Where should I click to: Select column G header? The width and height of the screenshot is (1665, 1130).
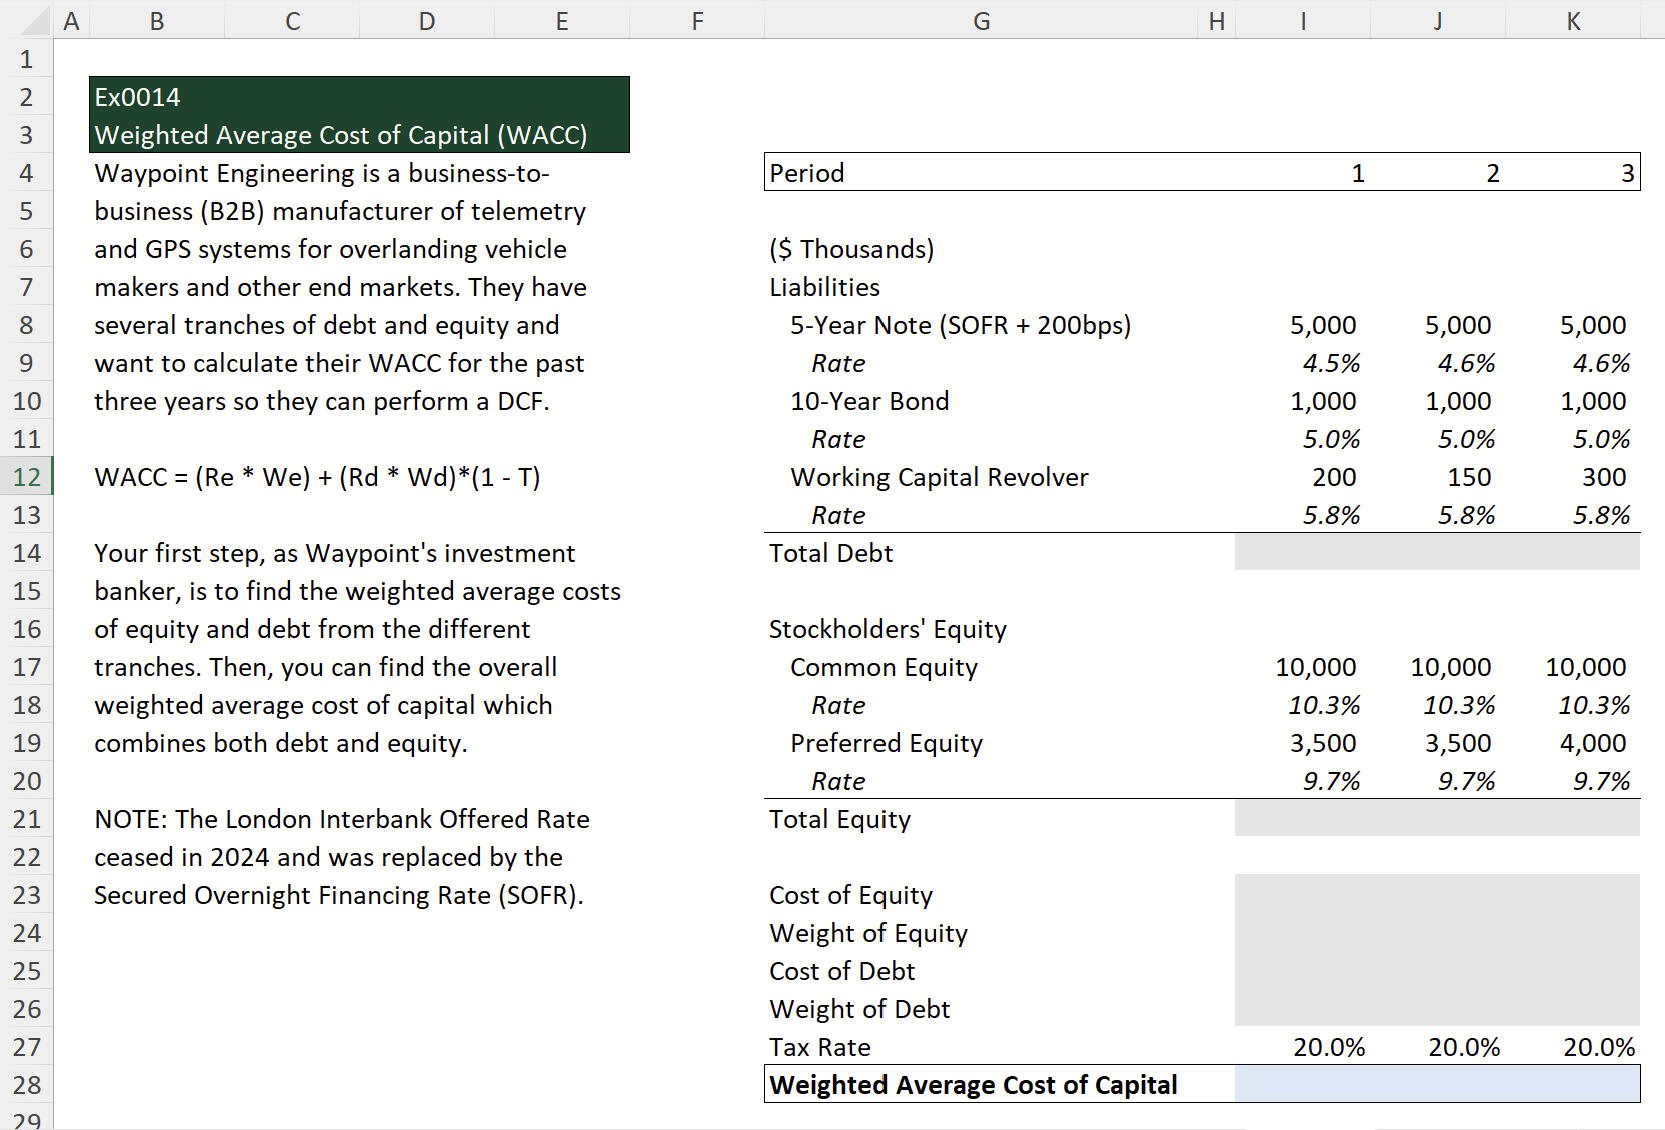981,21
